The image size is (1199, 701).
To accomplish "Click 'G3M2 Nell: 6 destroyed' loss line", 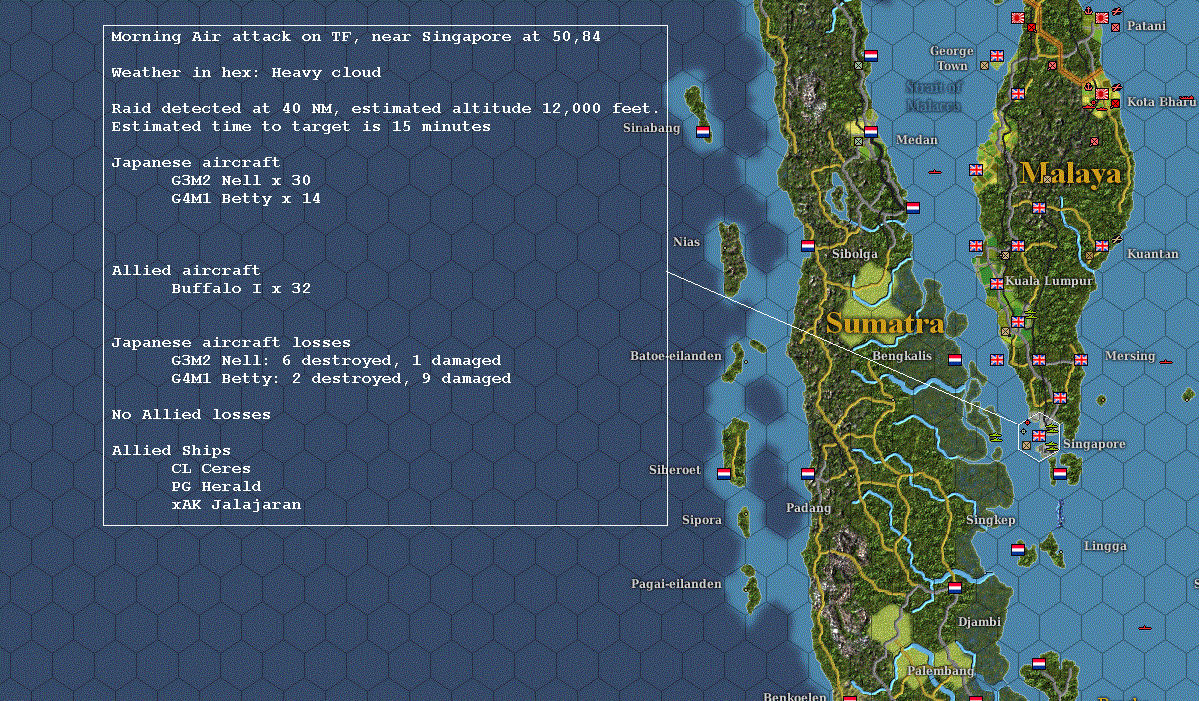I will [336, 360].
